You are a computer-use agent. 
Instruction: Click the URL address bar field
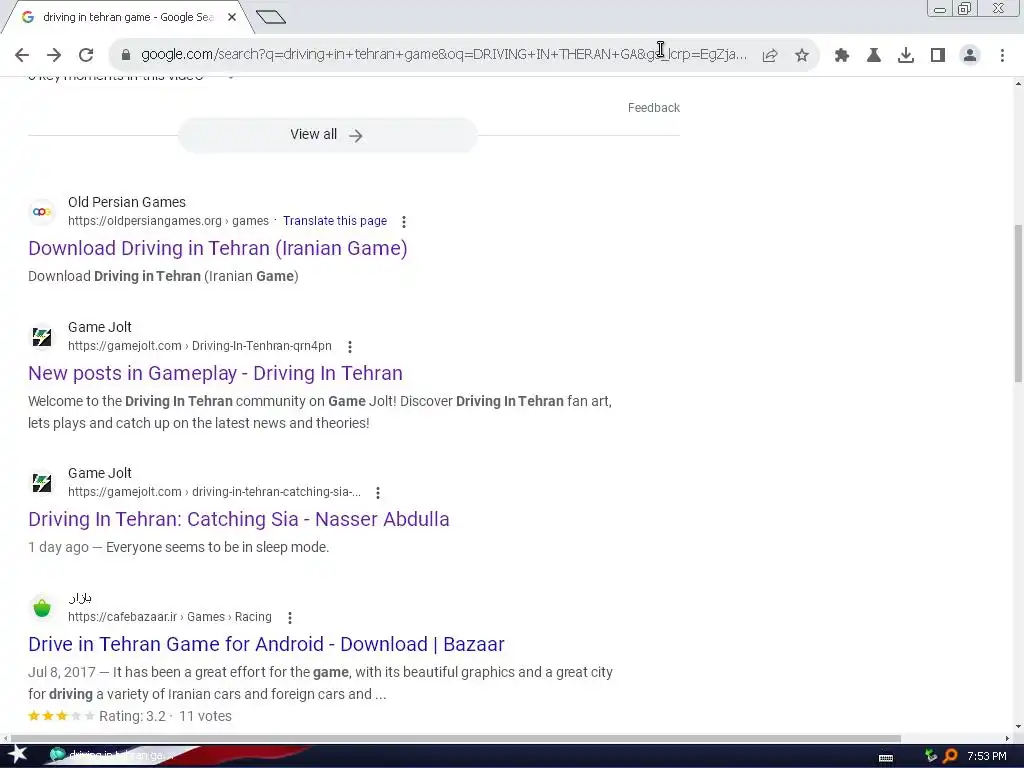[444, 55]
